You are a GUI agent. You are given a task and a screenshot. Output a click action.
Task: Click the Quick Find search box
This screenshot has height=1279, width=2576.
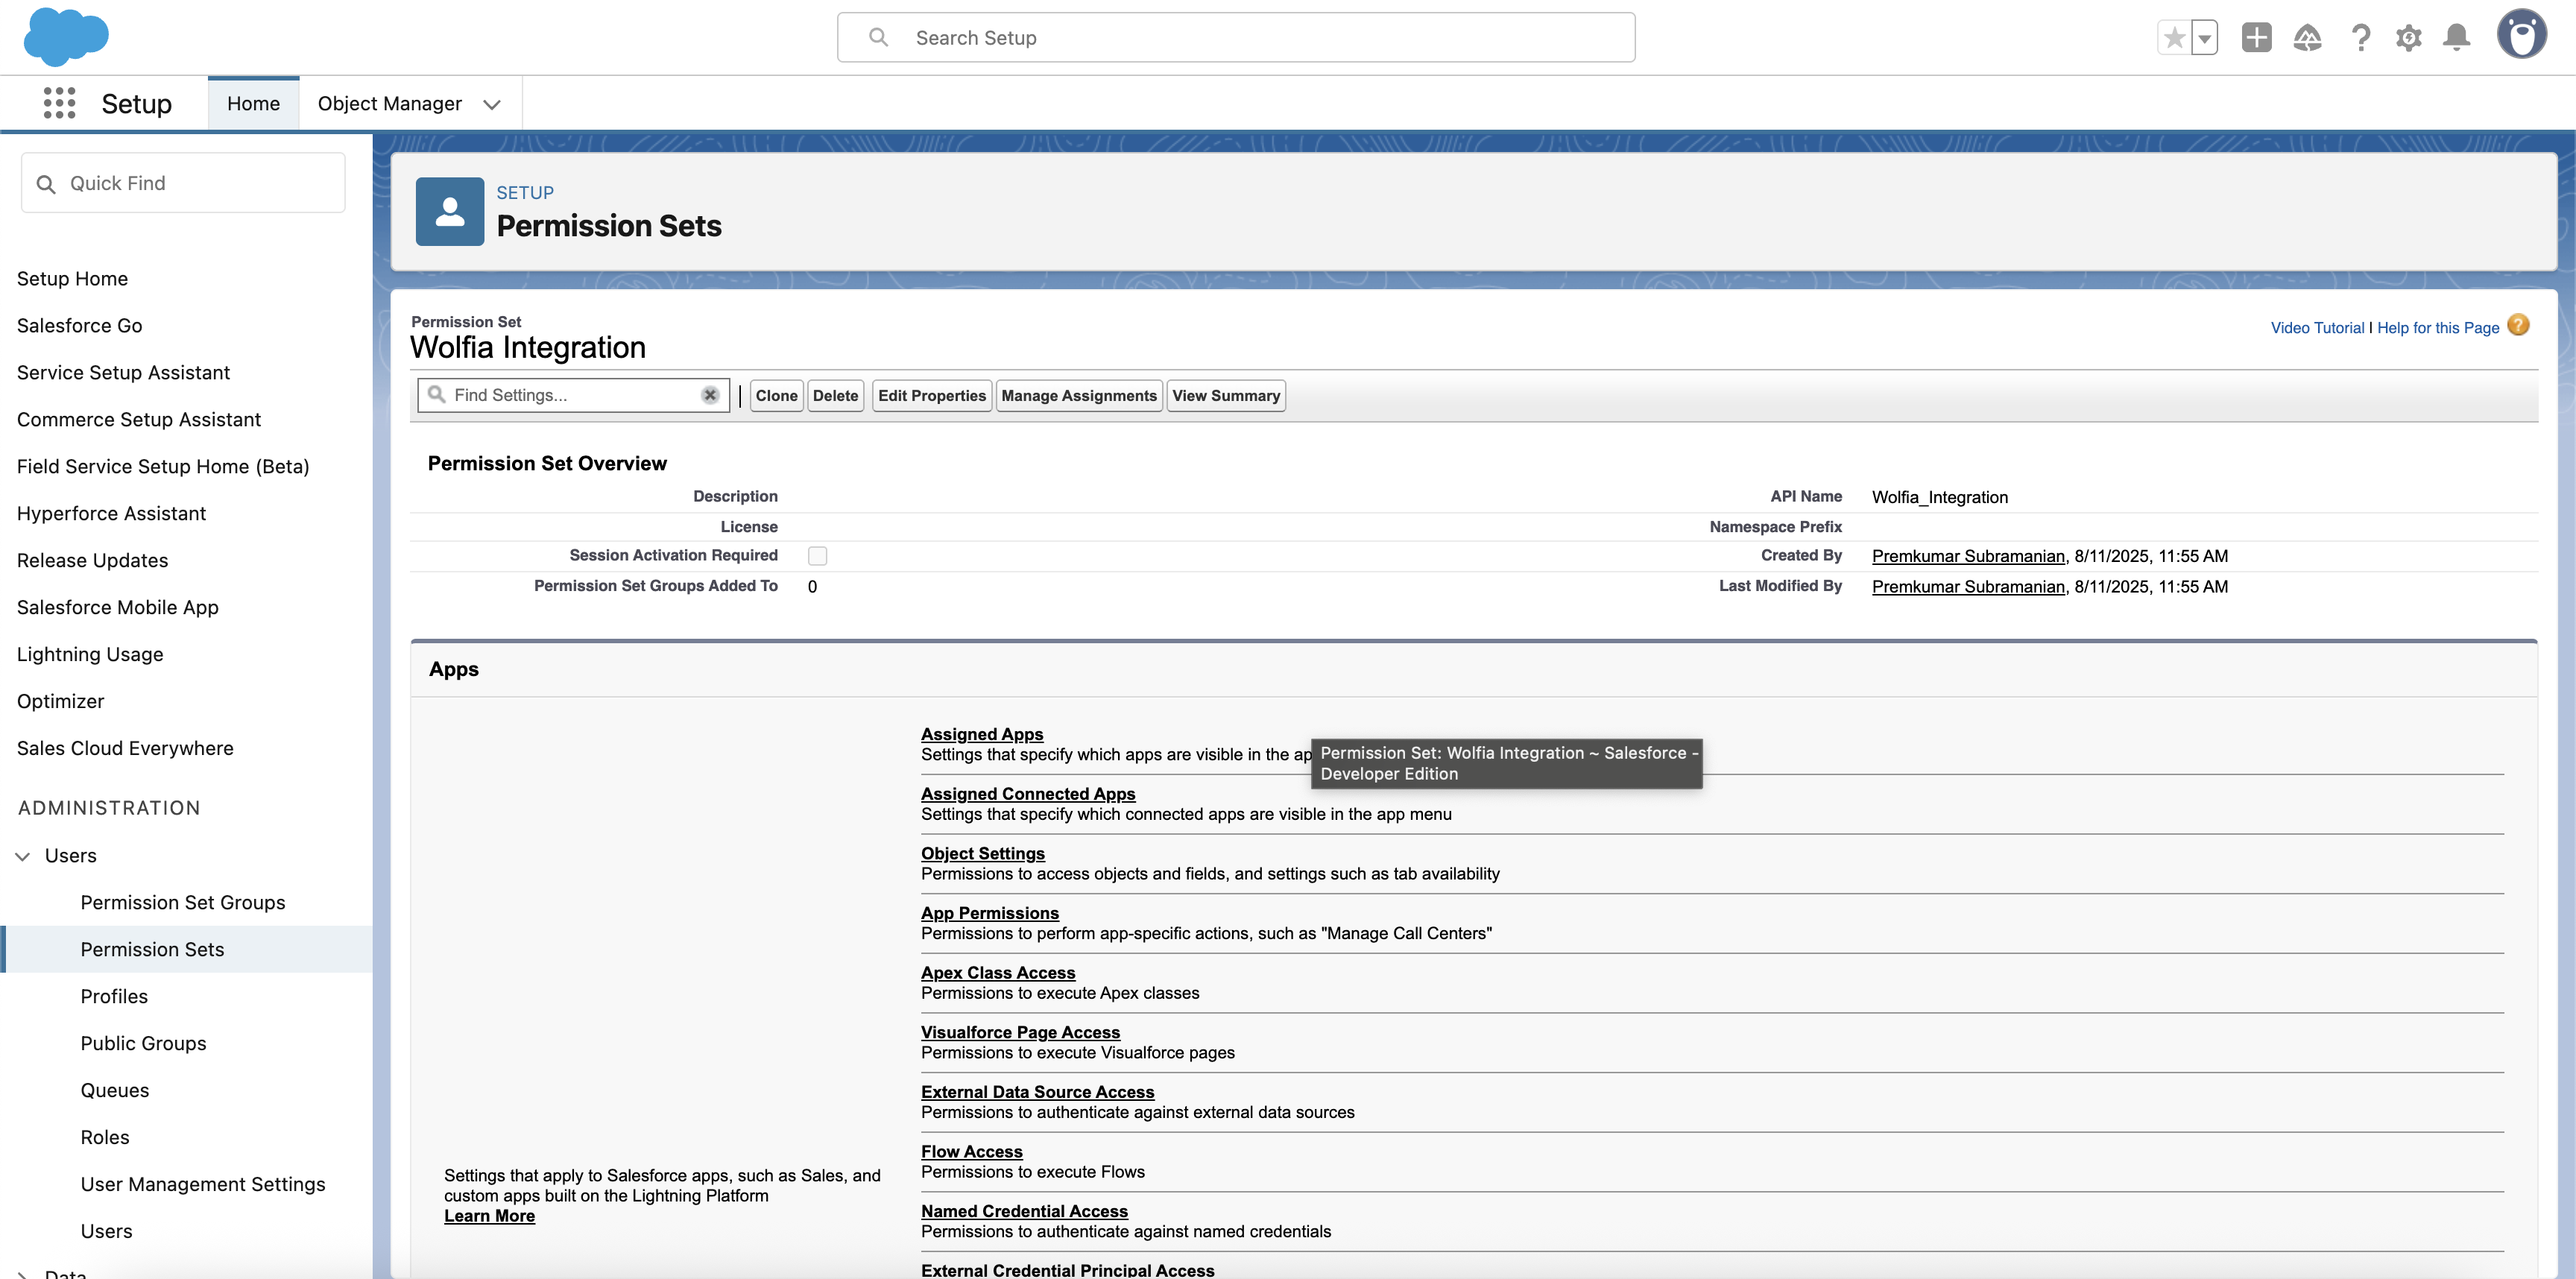[183, 182]
